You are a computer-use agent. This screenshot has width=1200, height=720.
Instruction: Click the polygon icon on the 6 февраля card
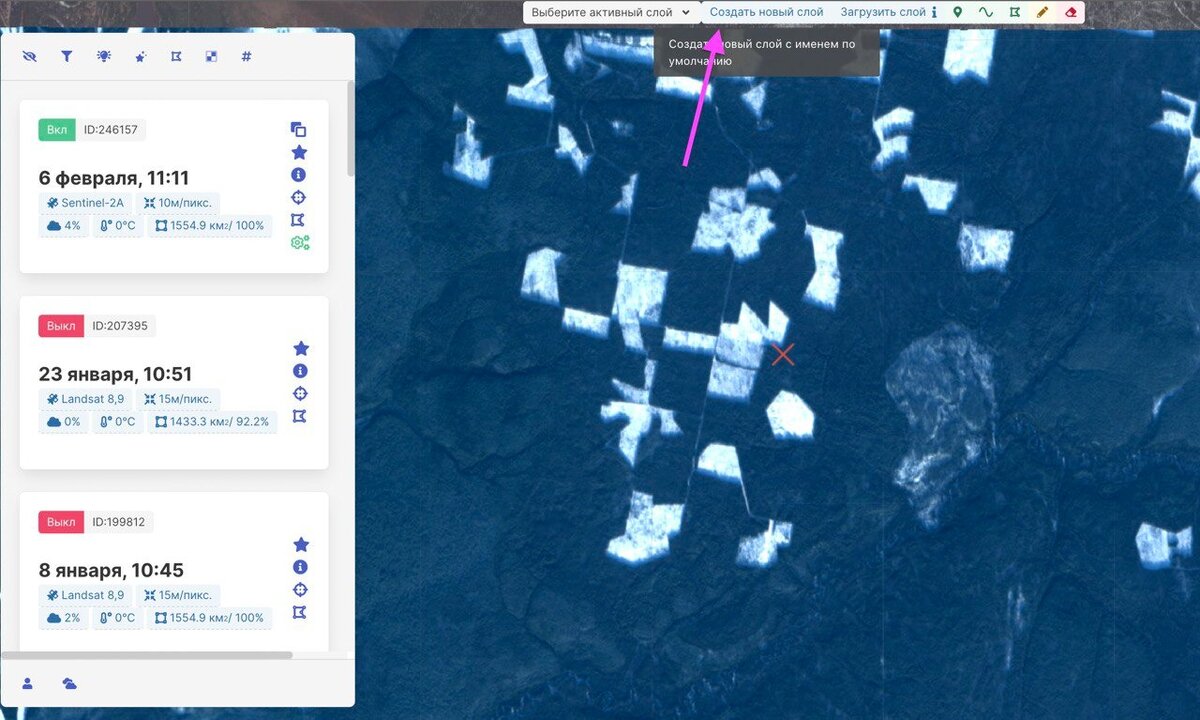[298, 219]
